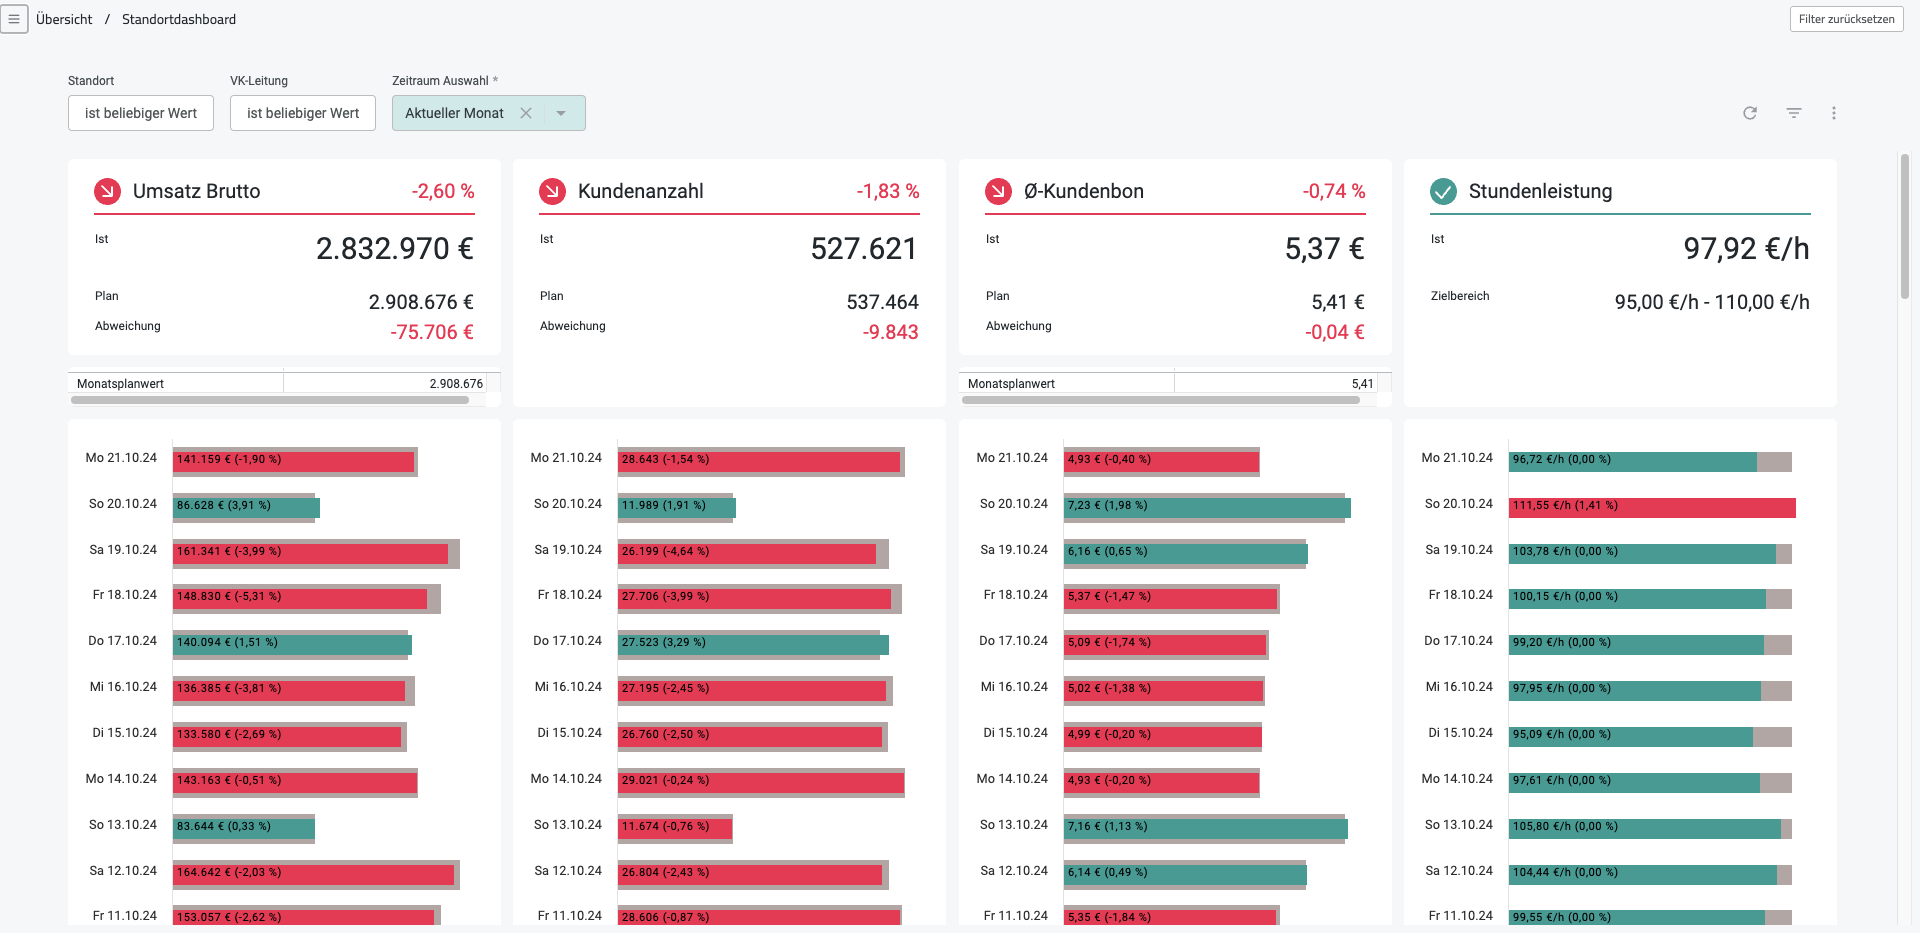Click the 161.341 € (-3,99 %) bar
This screenshot has height=933, width=1920.
[311, 552]
